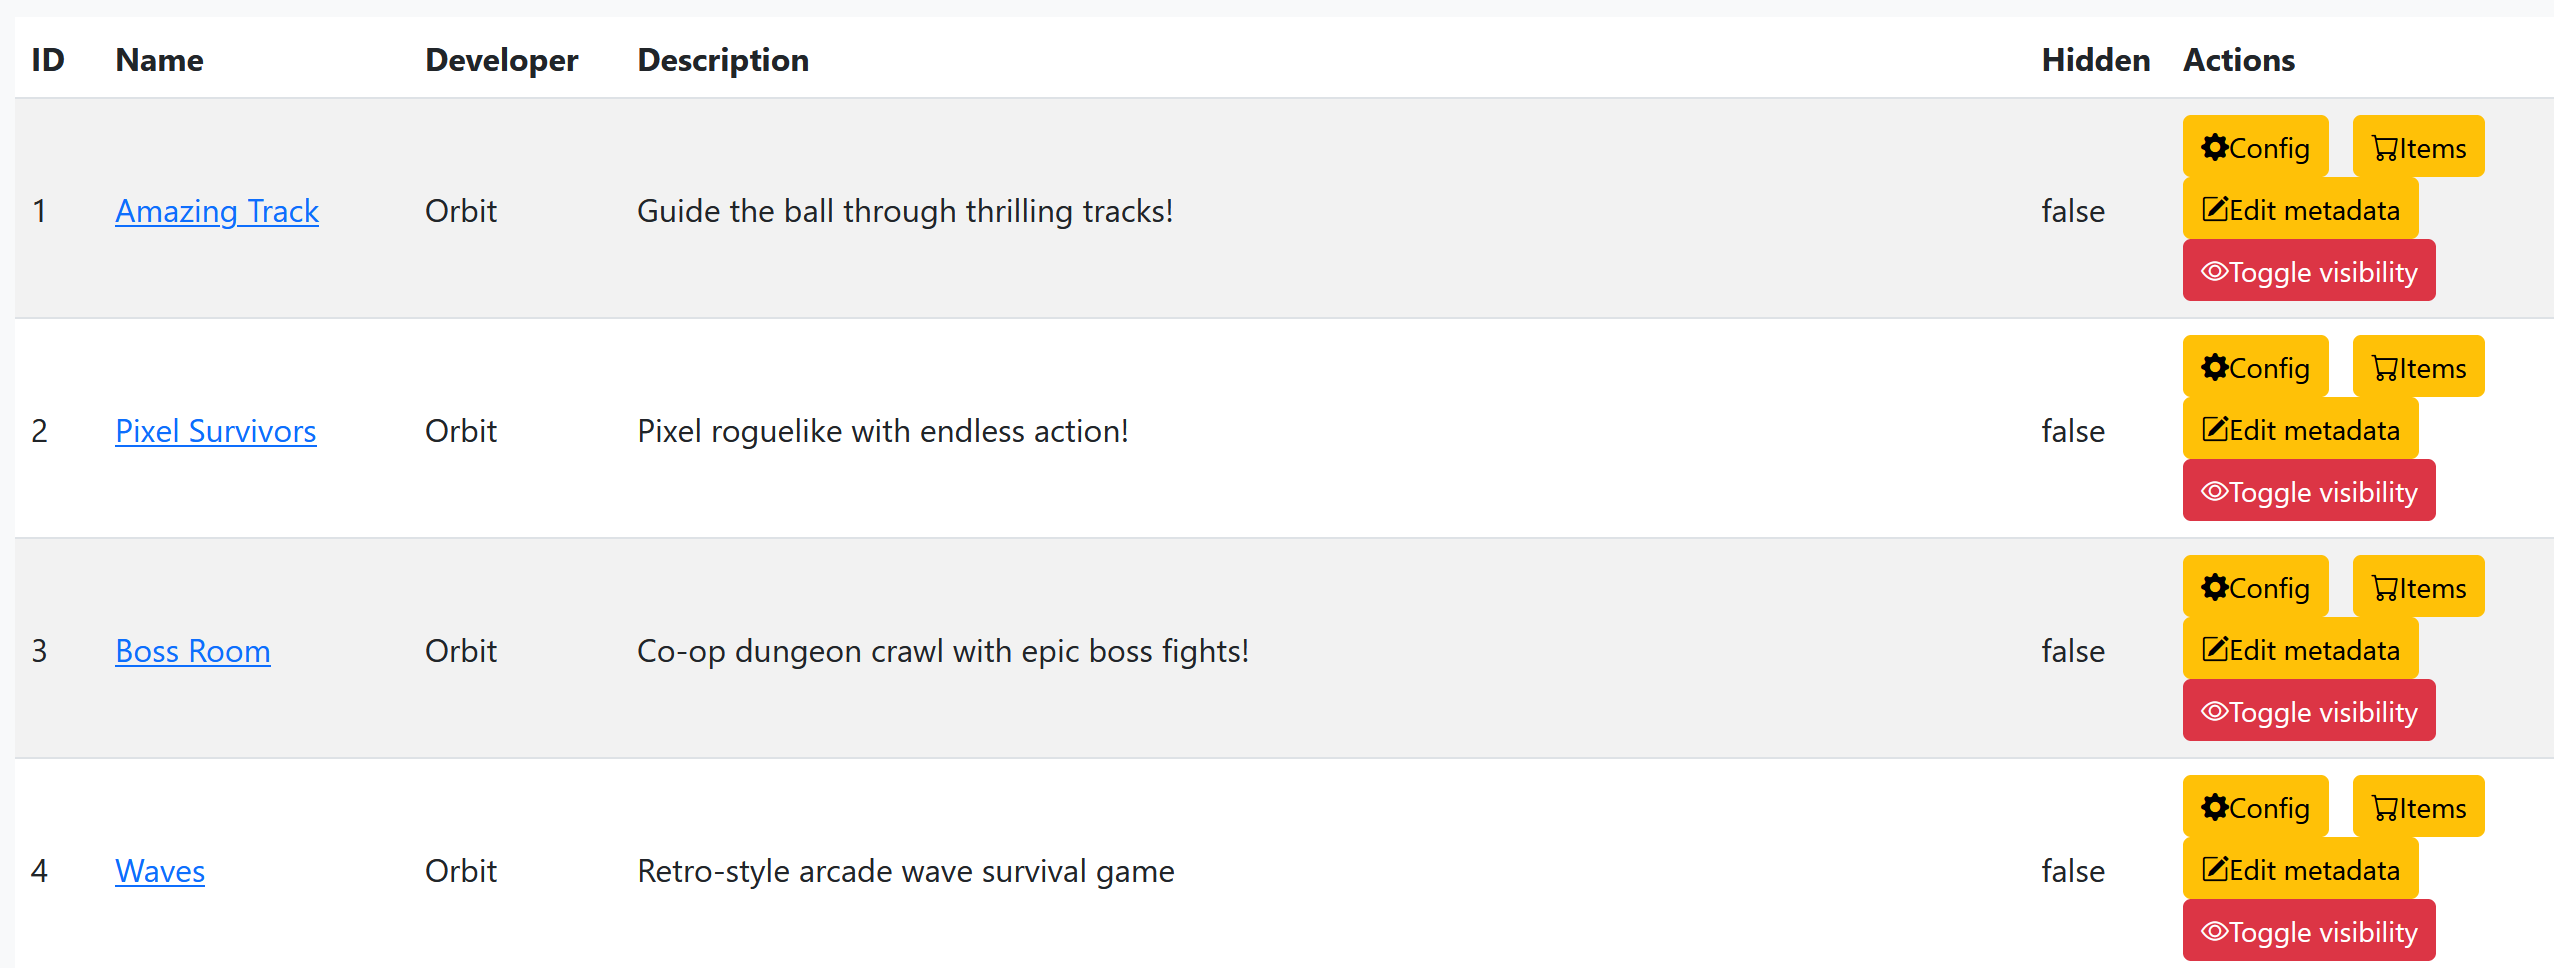2554x968 pixels.
Task: Open the Boss Room link
Action: click(192, 651)
